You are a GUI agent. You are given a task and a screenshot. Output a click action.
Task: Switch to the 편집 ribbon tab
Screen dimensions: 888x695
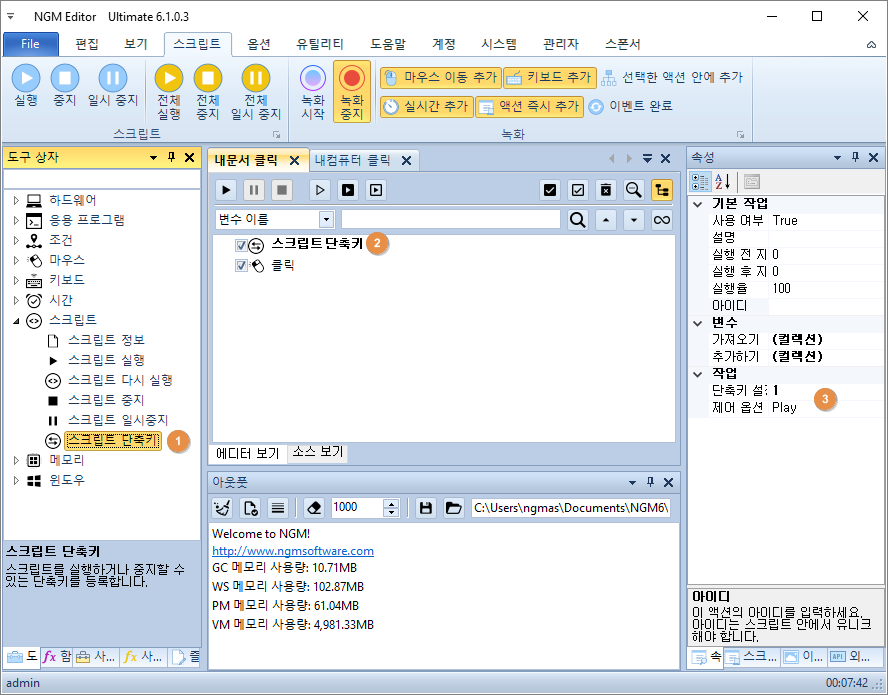pyautogui.click(x=87, y=44)
